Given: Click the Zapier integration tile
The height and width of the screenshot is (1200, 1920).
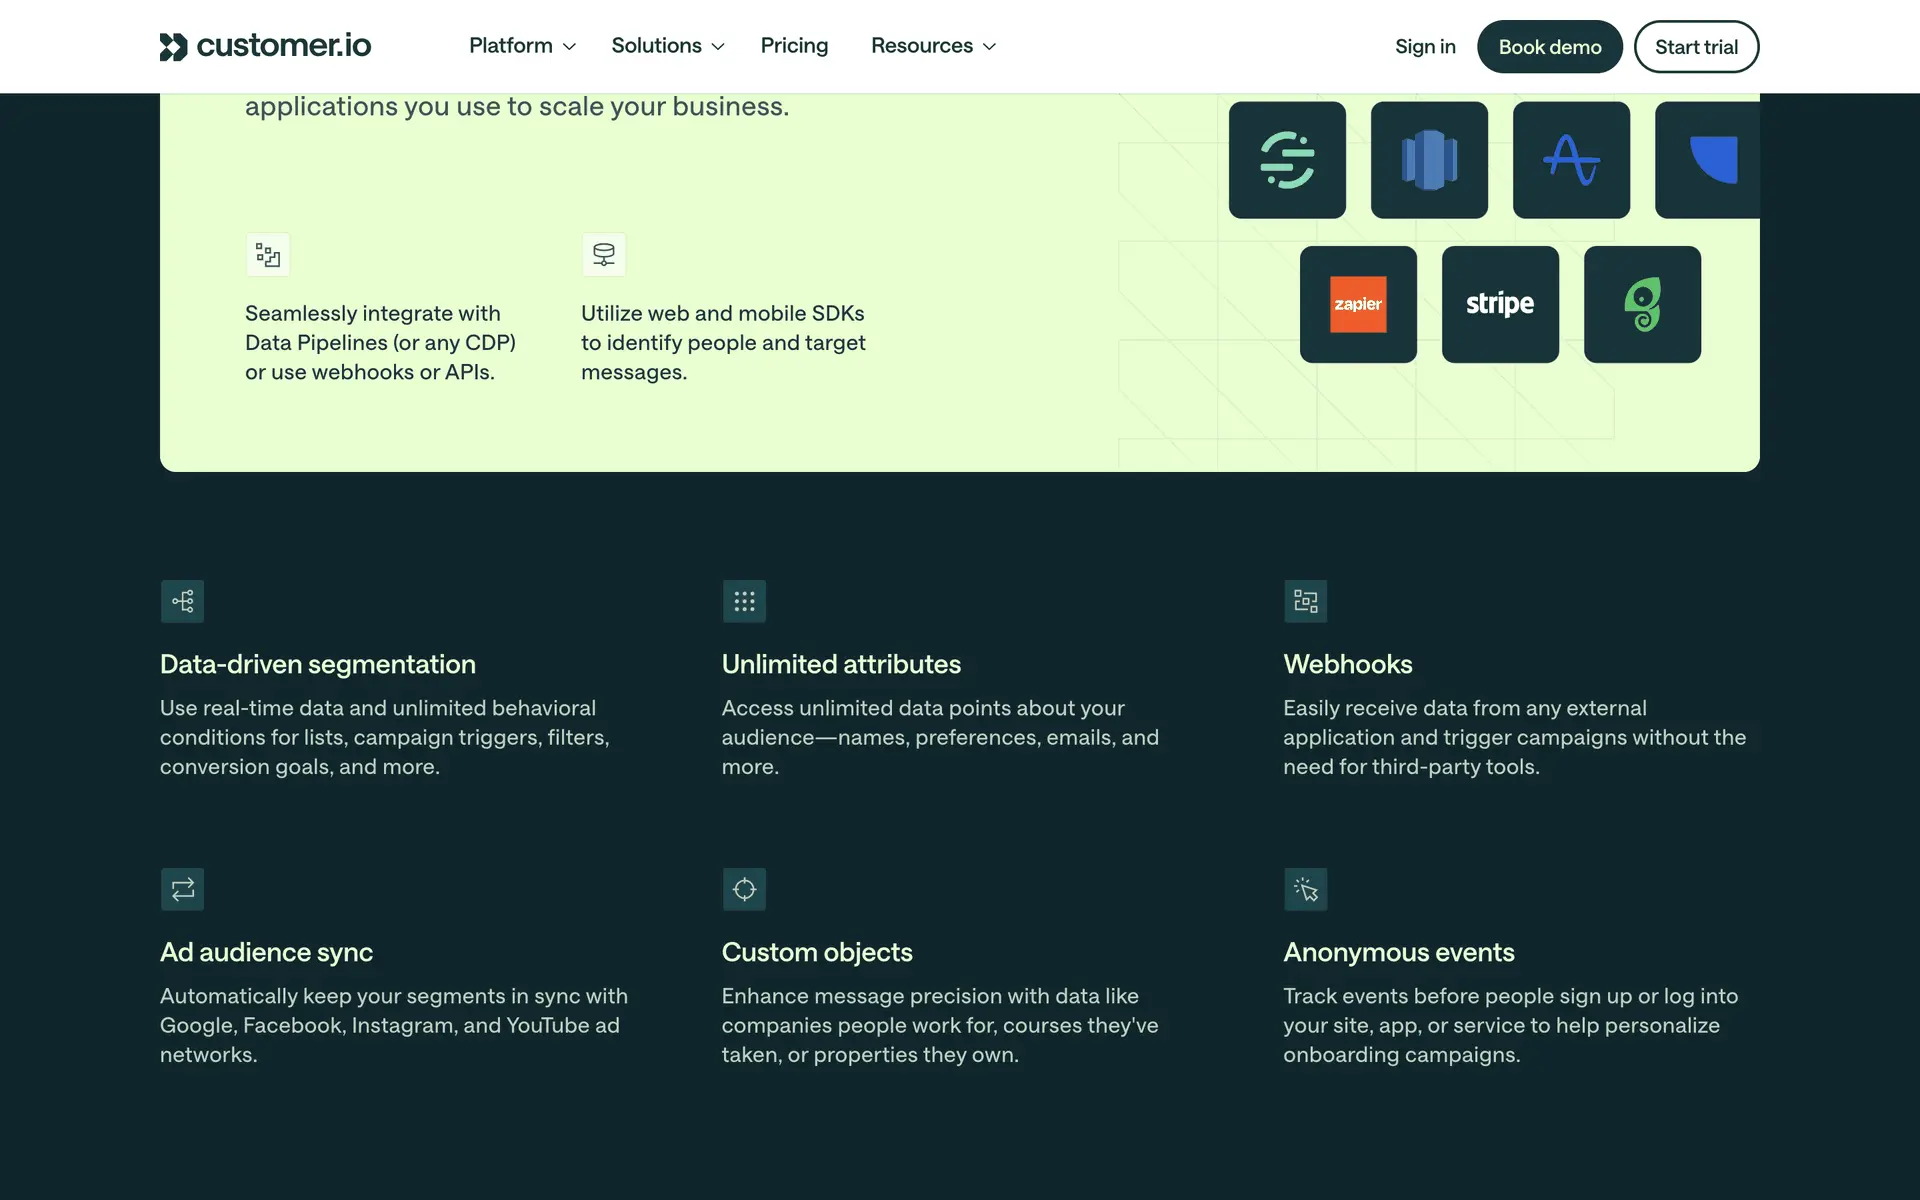Looking at the screenshot, I should coord(1358,304).
